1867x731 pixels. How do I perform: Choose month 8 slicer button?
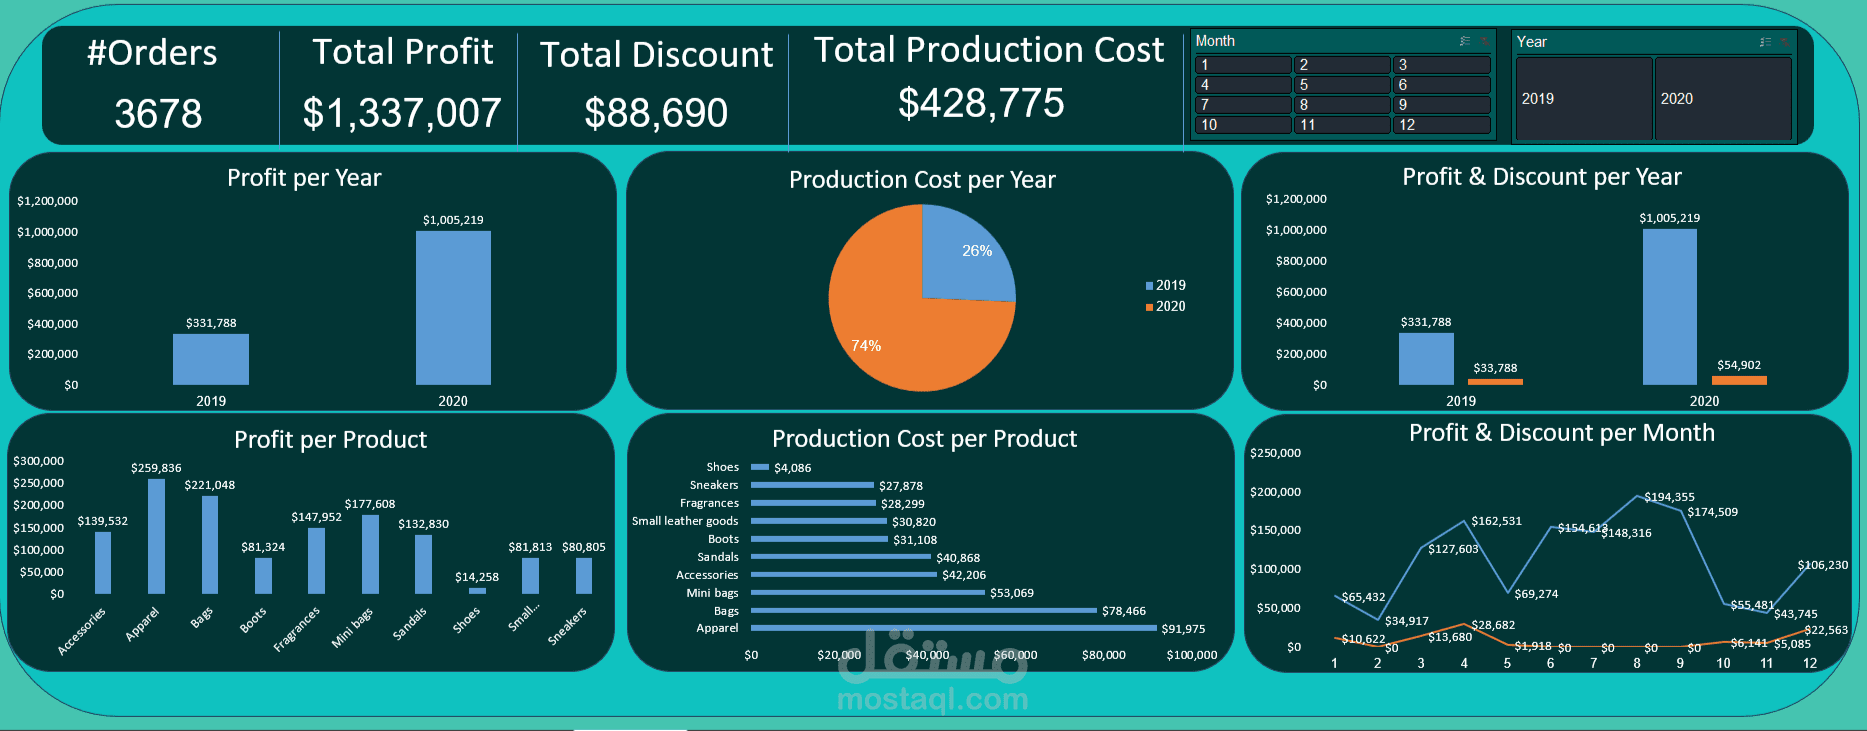point(1342,105)
